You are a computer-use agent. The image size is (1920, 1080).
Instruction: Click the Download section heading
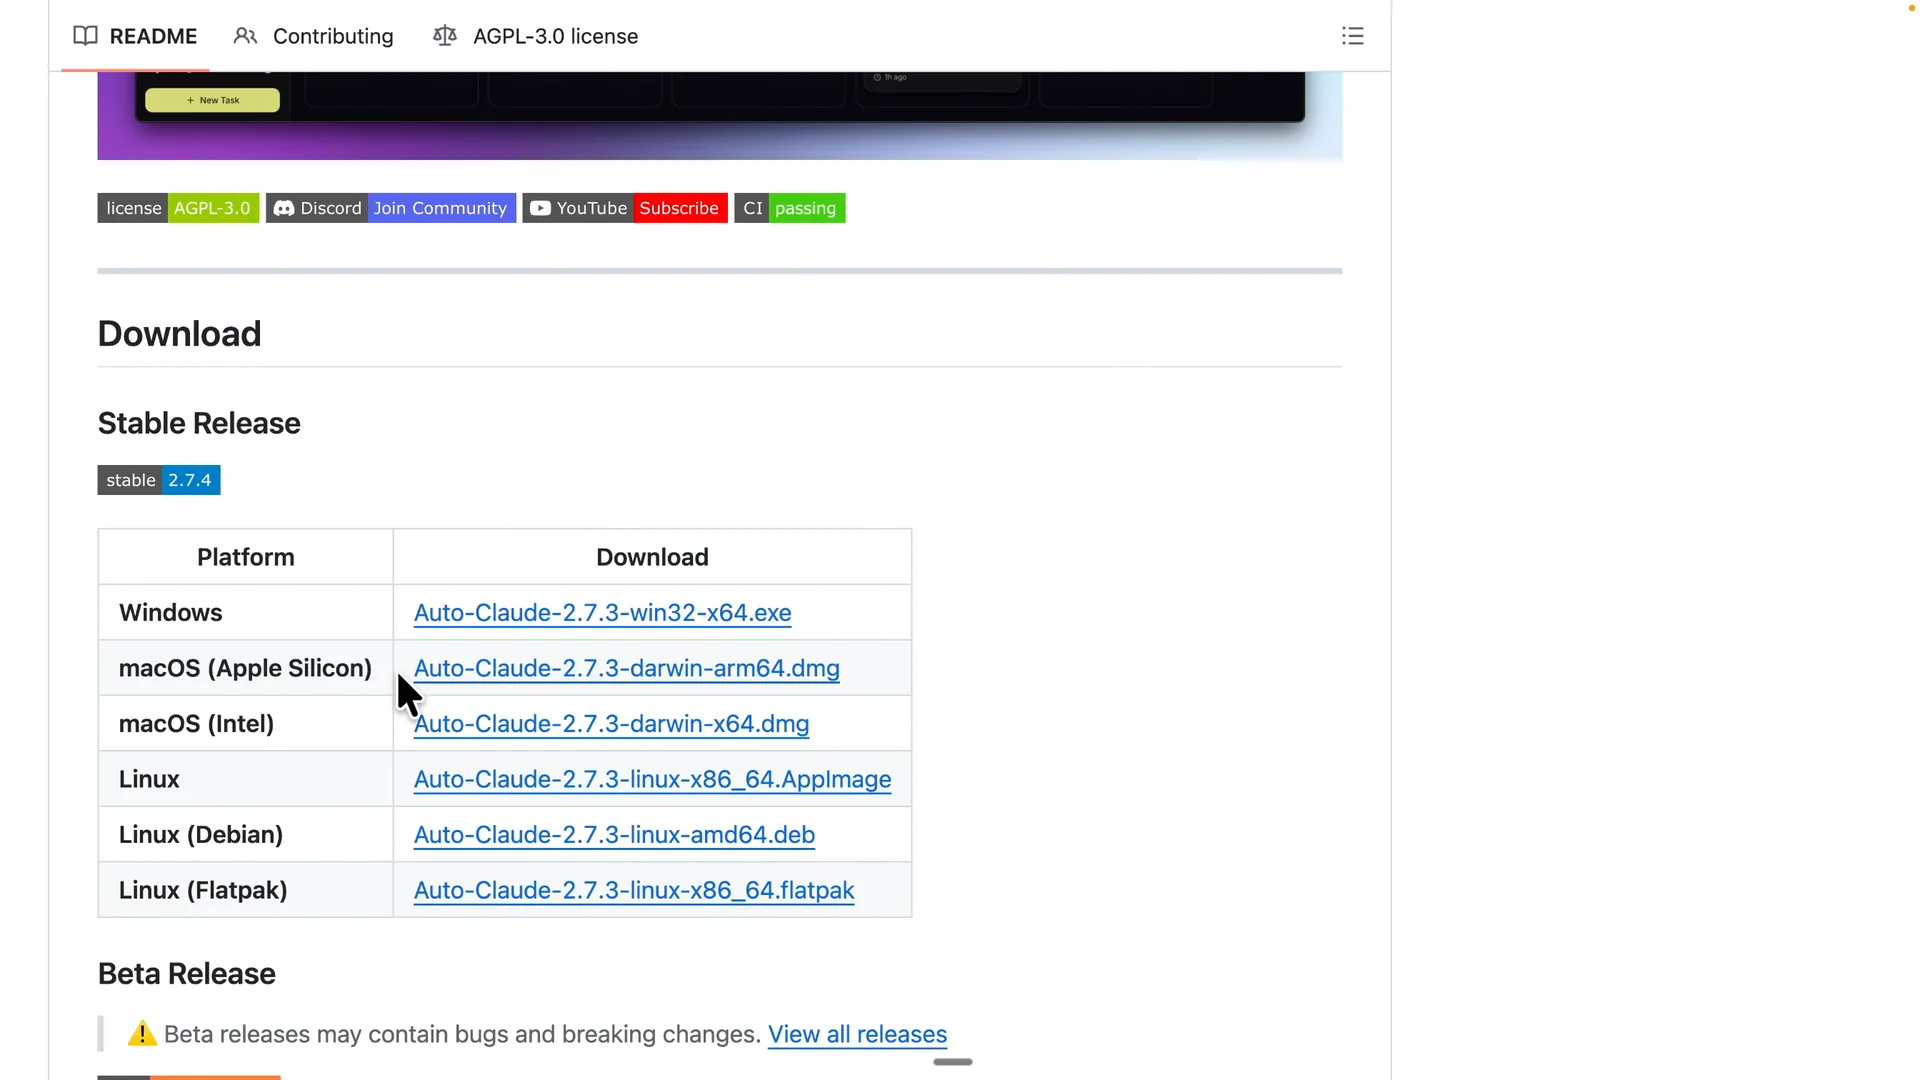[179, 334]
